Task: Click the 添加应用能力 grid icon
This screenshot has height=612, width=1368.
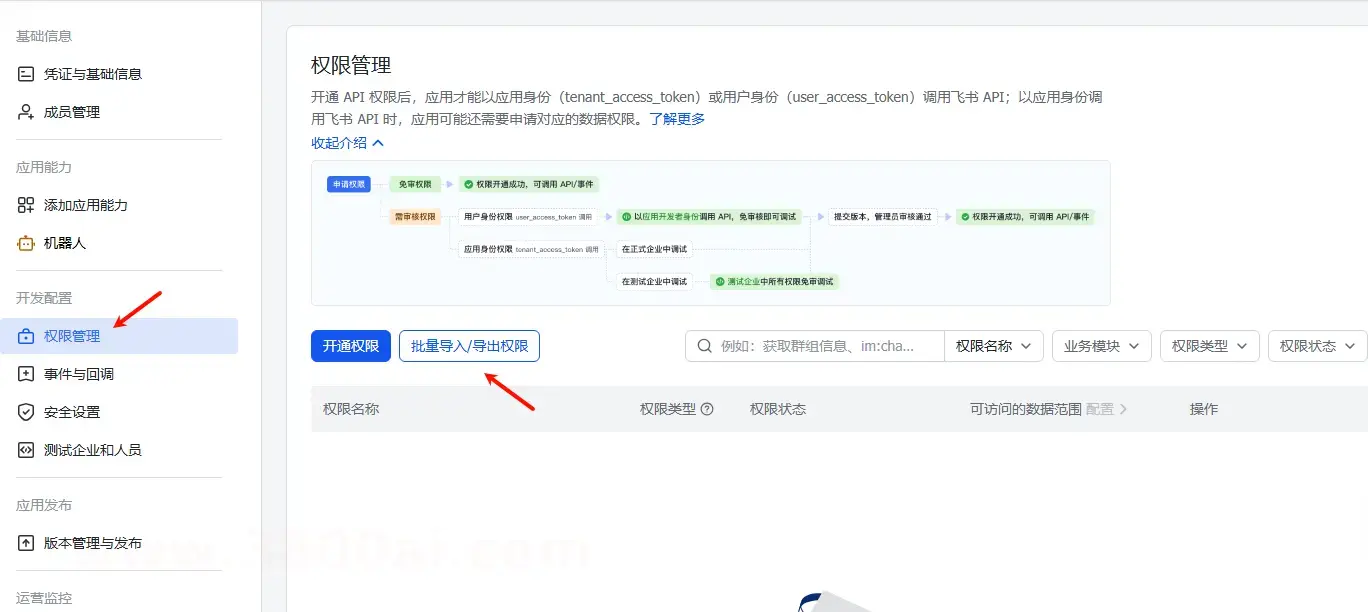Action: point(26,205)
